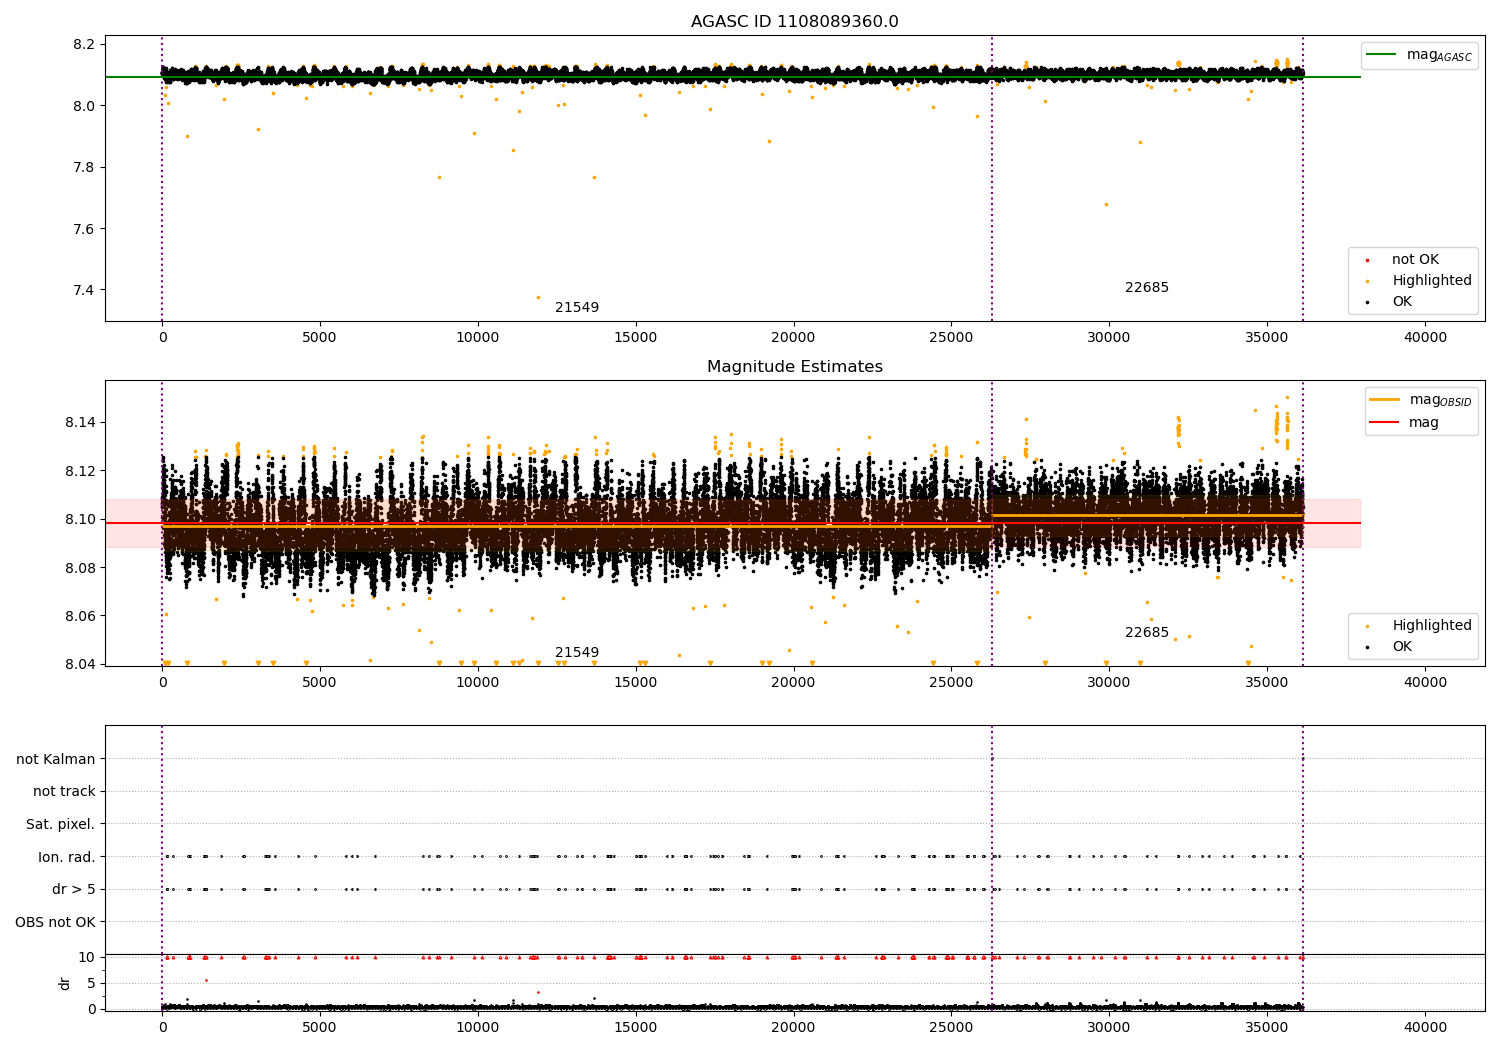1500x1050 pixels.
Task: Click the "35000" x tick of the bottom plot
Action: (1267, 1028)
